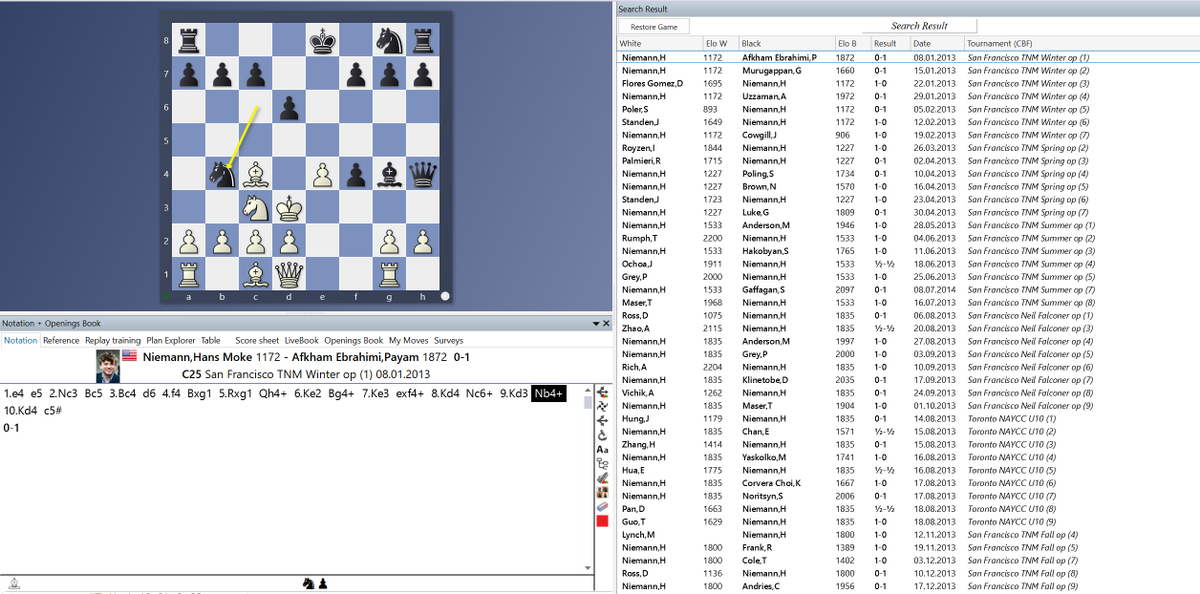Select the game row with Lynch,M

pyautogui.click(x=908, y=534)
